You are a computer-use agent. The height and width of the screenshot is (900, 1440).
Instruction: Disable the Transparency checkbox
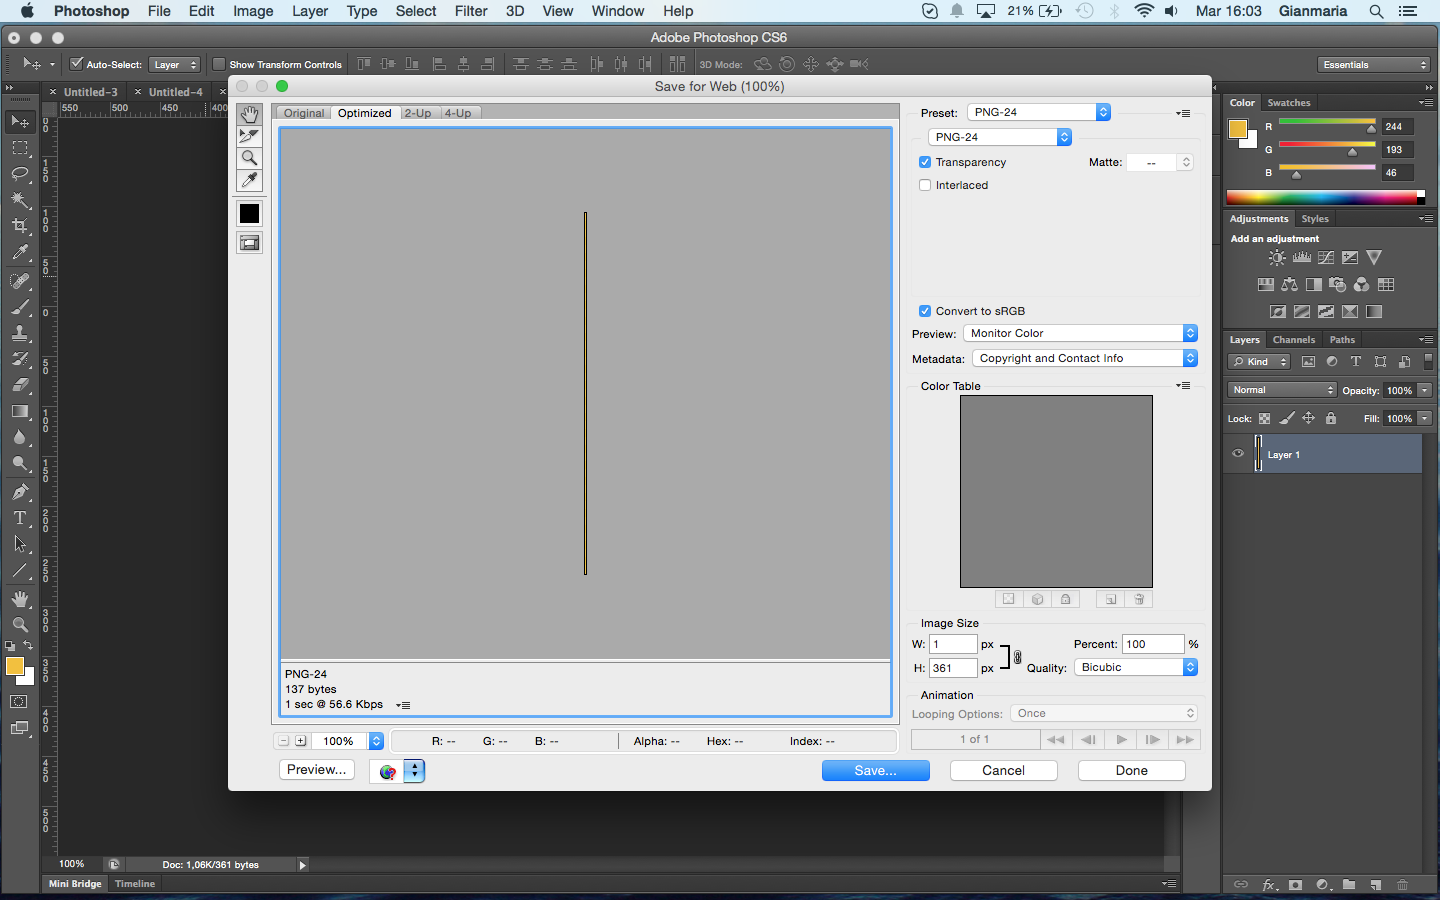coord(925,162)
